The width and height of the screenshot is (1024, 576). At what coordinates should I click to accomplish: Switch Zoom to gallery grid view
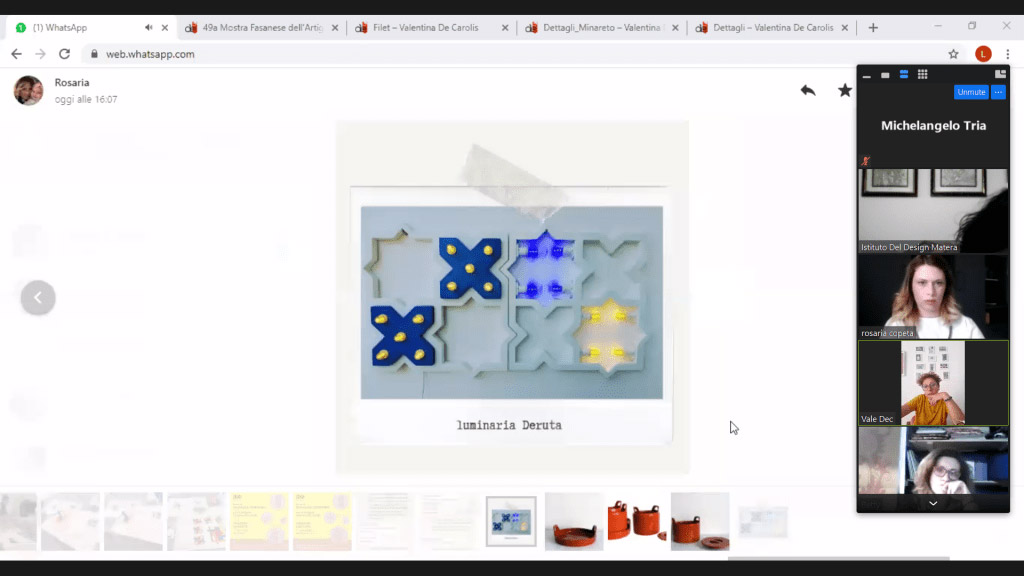tap(922, 74)
